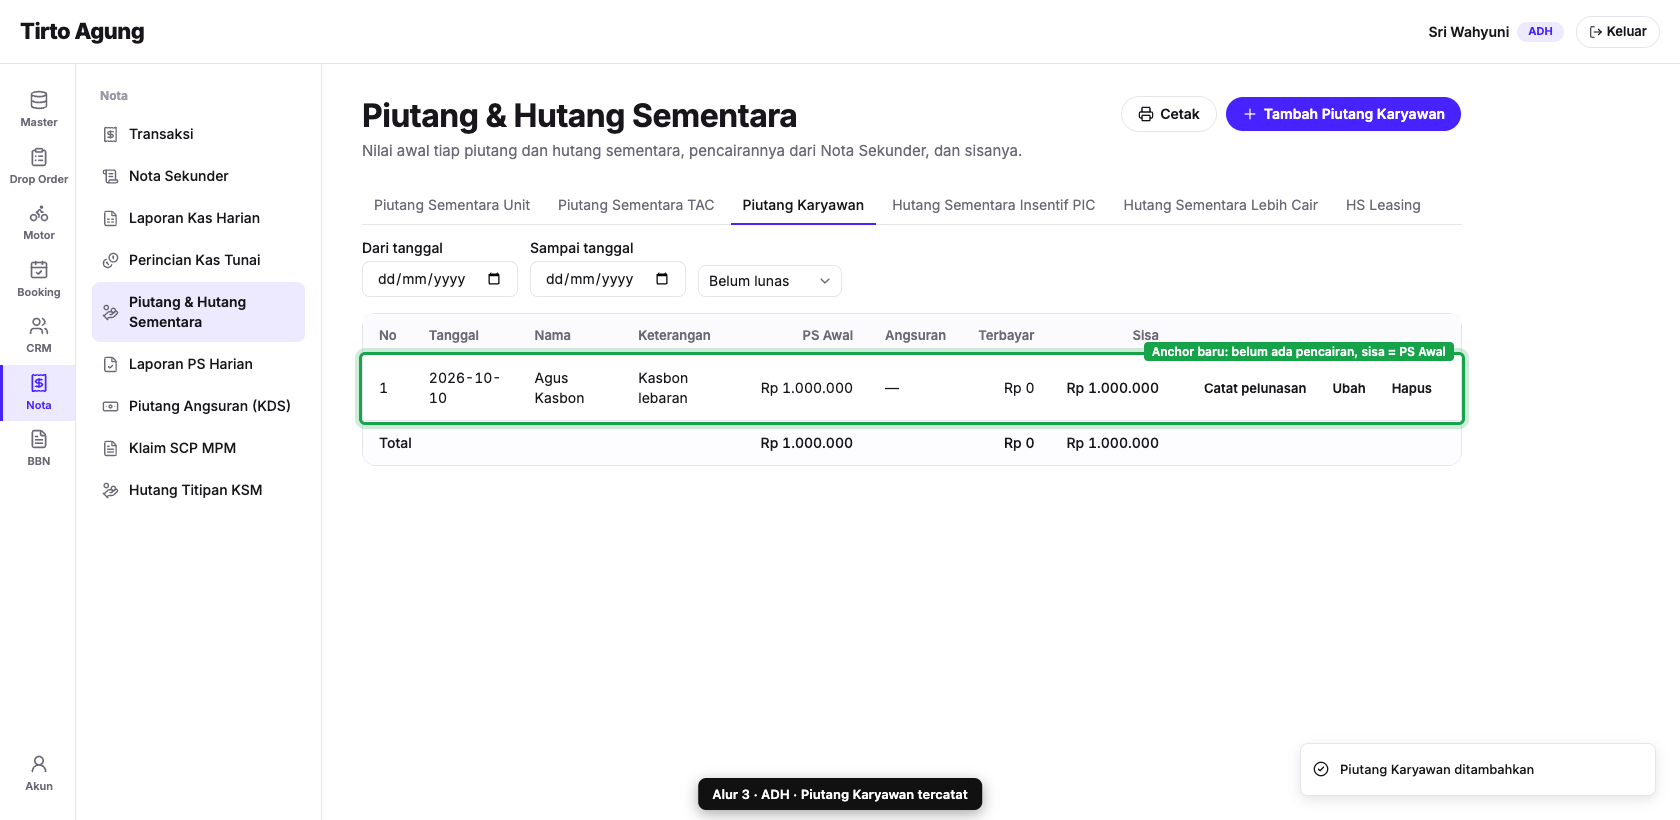The width and height of the screenshot is (1680, 820).
Task: Click the Cetak print button
Action: 1169,114
